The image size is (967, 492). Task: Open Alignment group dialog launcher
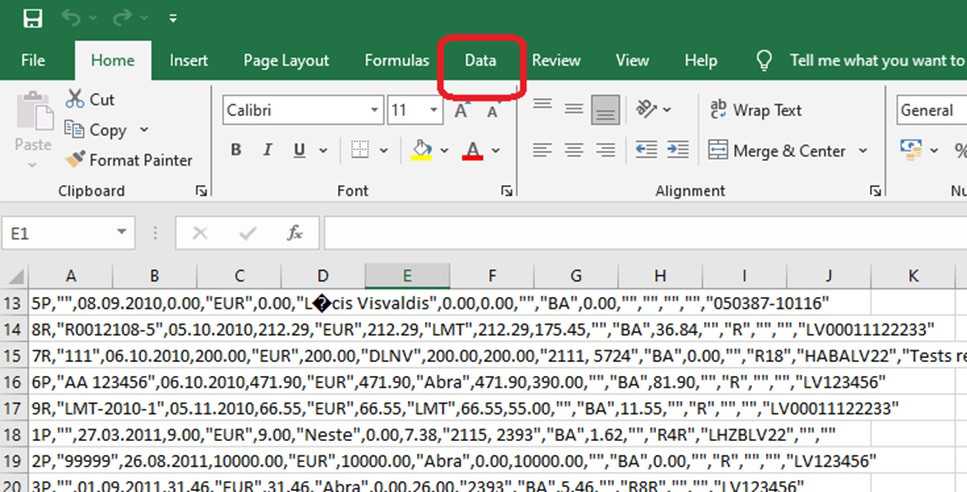[x=875, y=191]
